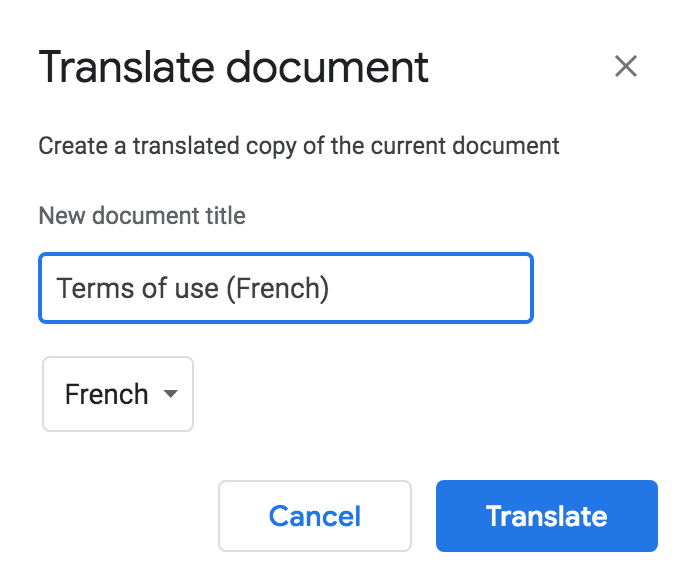Place cursor in the title text box
Viewport: 694px width, 574px height.
pos(285,288)
